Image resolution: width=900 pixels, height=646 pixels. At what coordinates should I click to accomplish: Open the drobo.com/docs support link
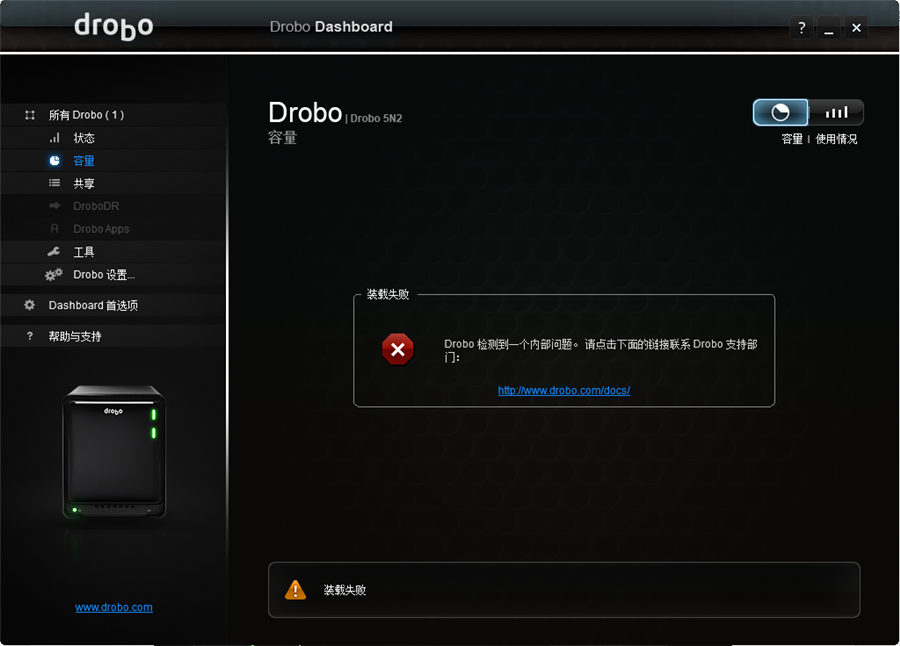pos(564,390)
